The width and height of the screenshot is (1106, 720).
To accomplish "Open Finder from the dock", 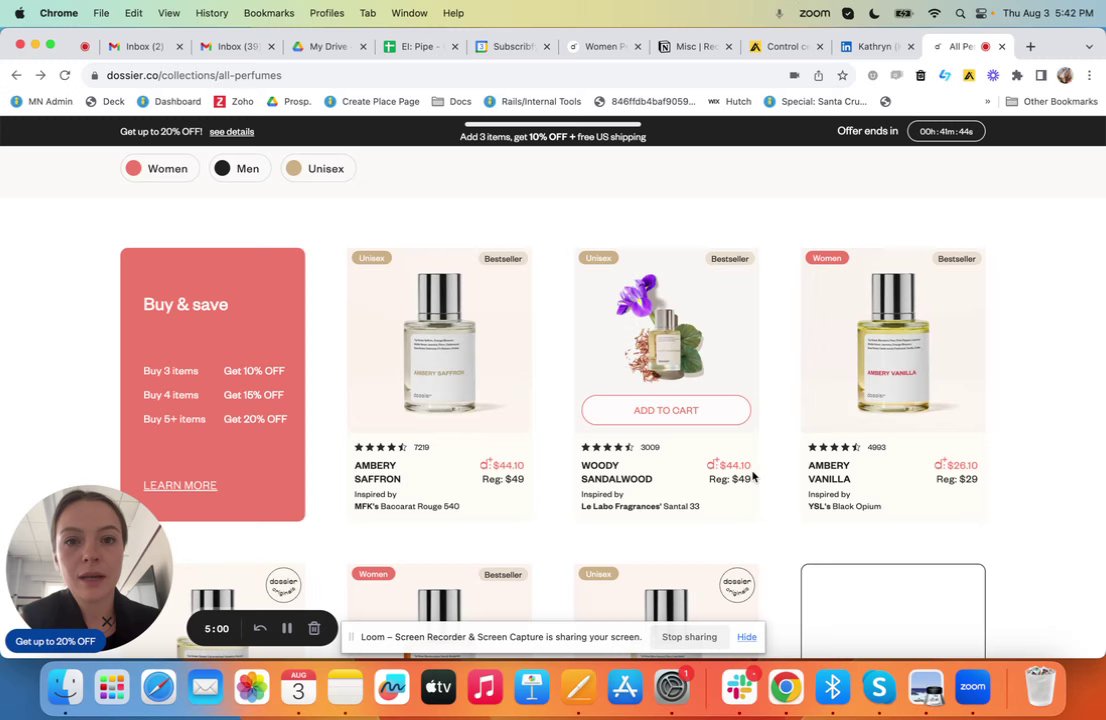I will 65,686.
